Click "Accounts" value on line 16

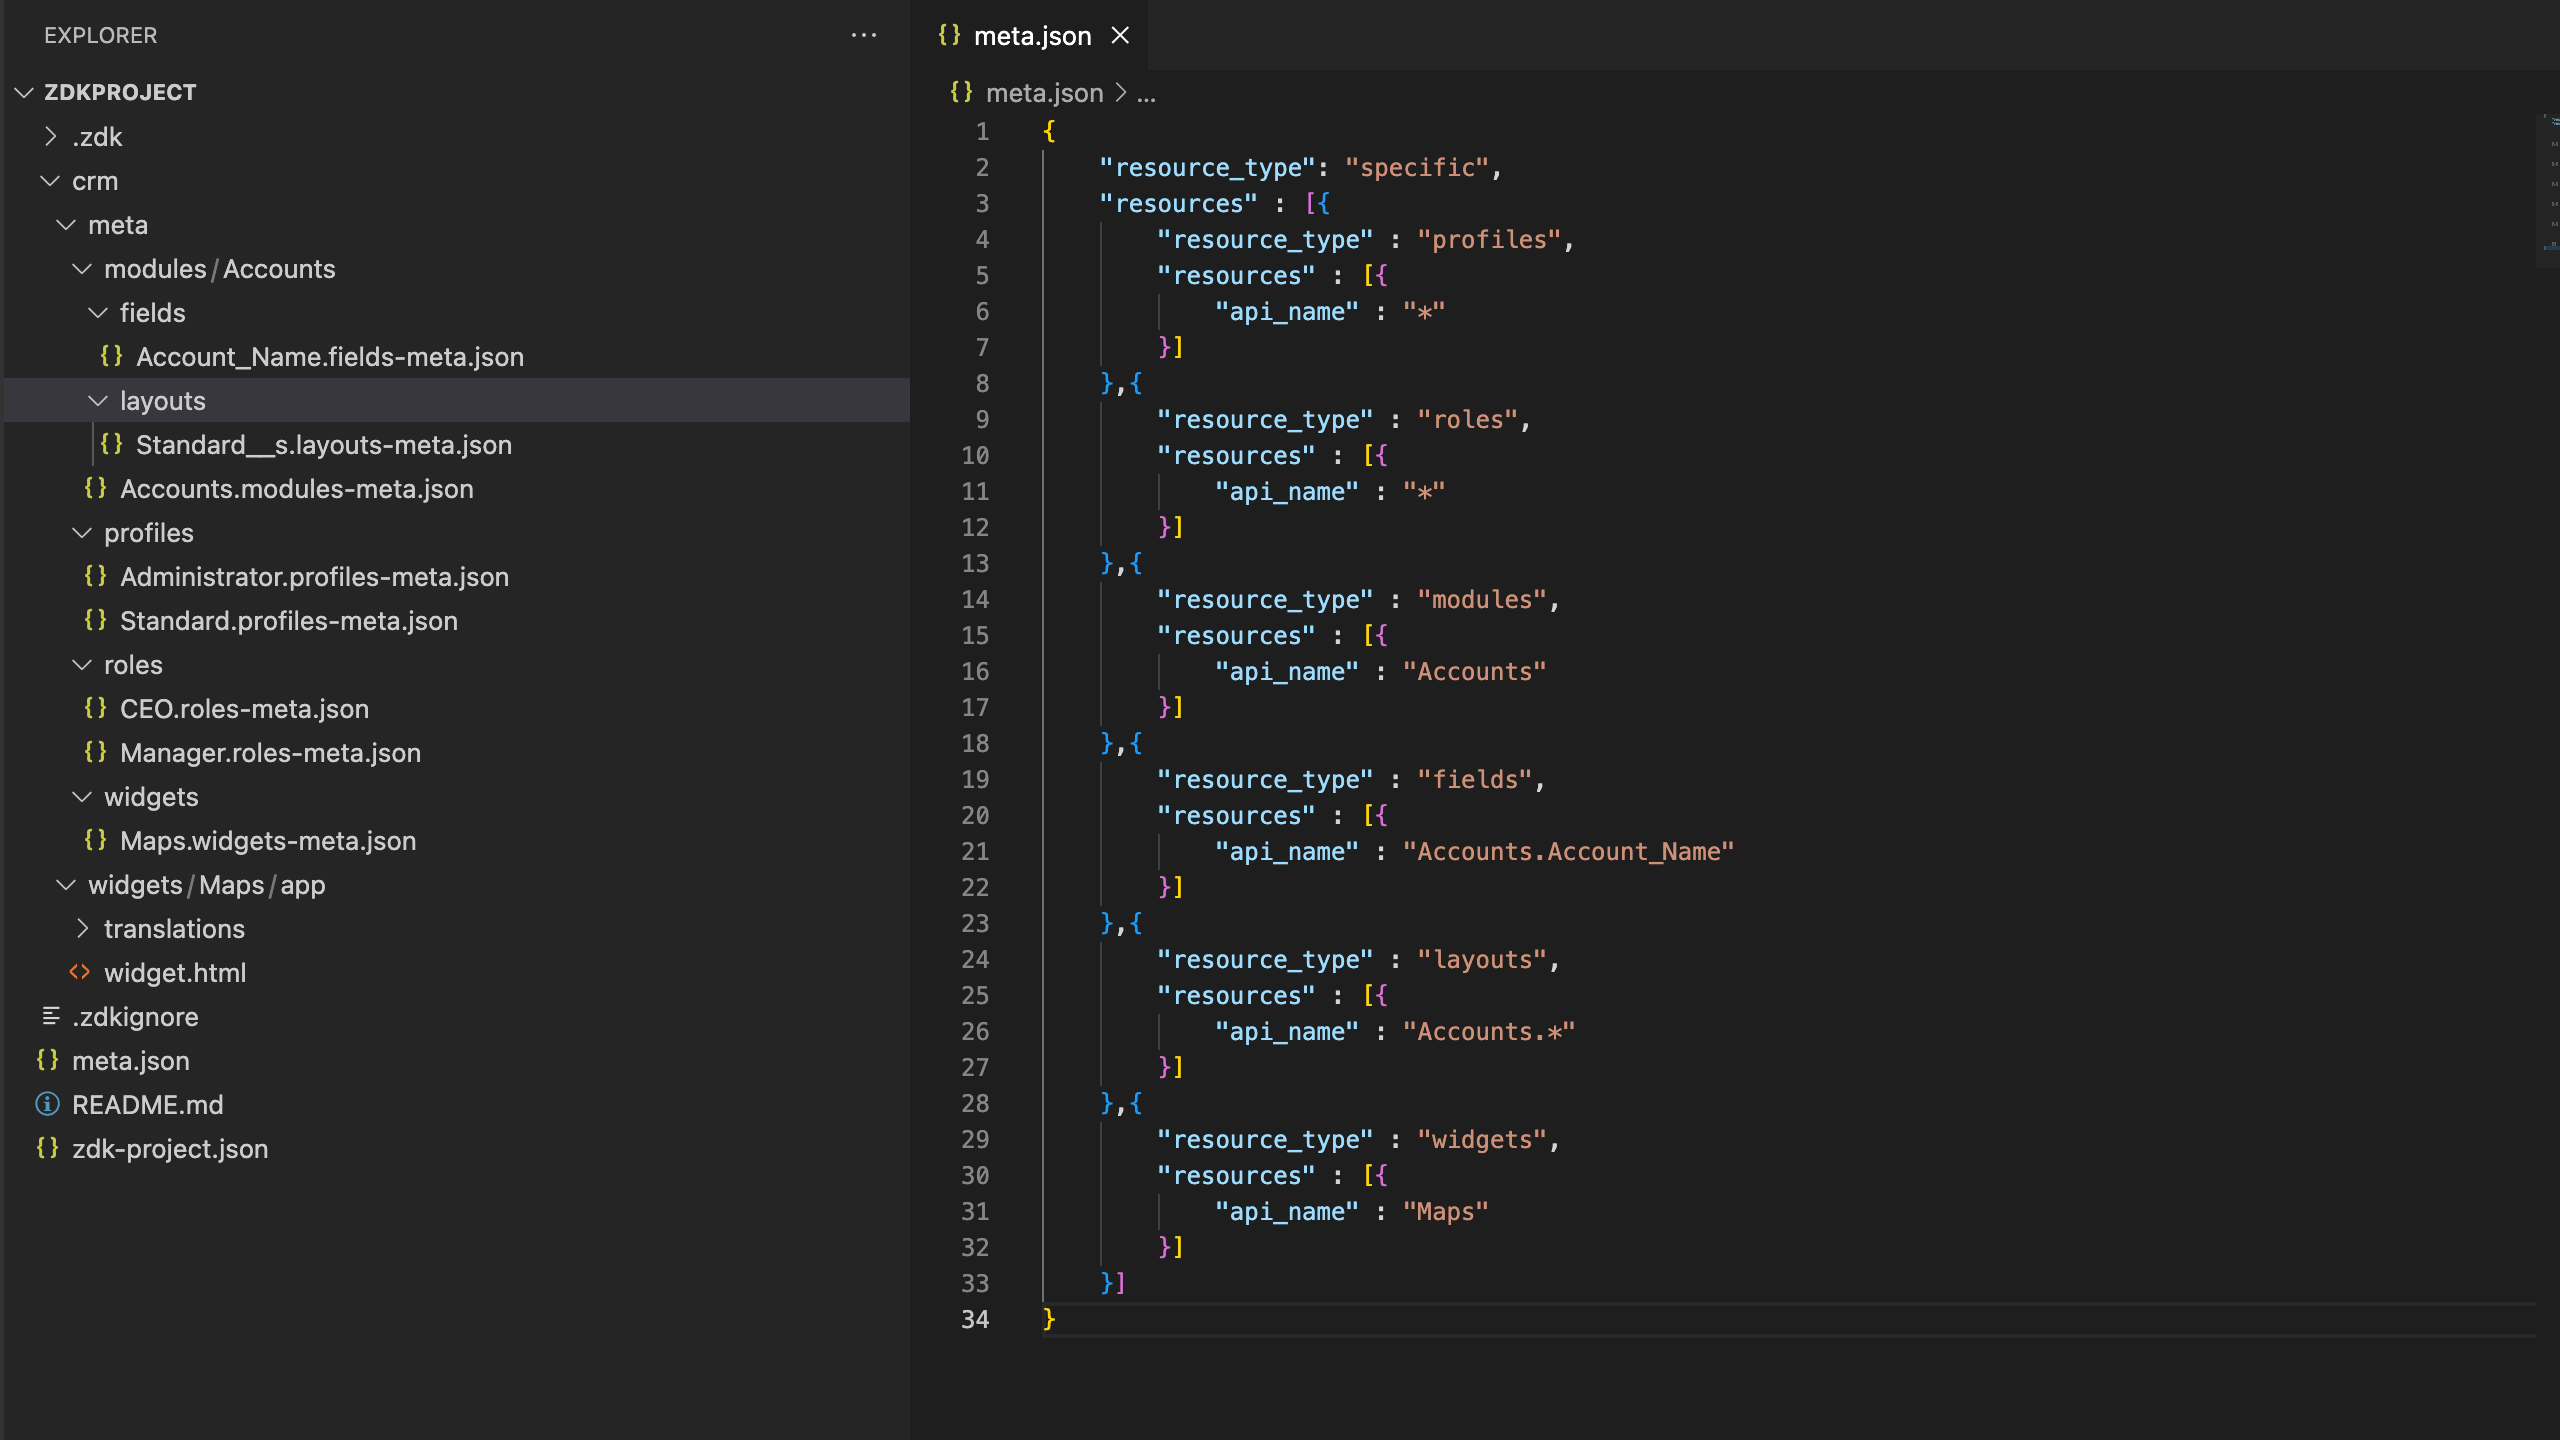[x=1474, y=671]
